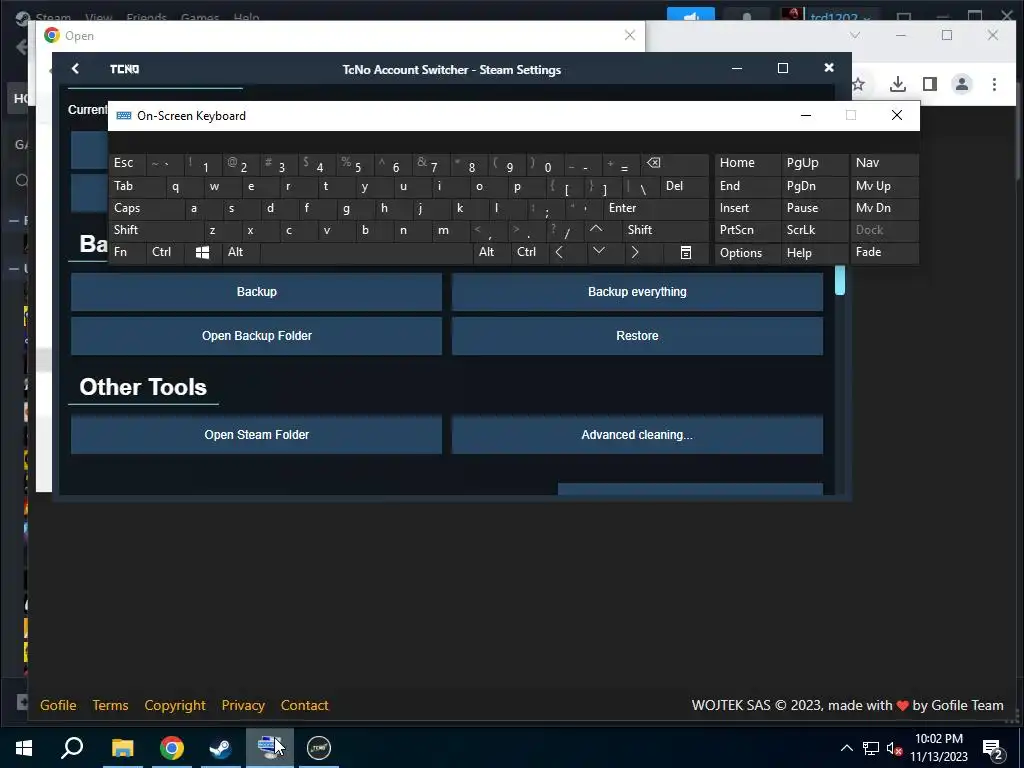This screenshot has height=768, width=1024.
Task: Click the spacebar on On-Screen Keyboard
Action: point(366,252)
